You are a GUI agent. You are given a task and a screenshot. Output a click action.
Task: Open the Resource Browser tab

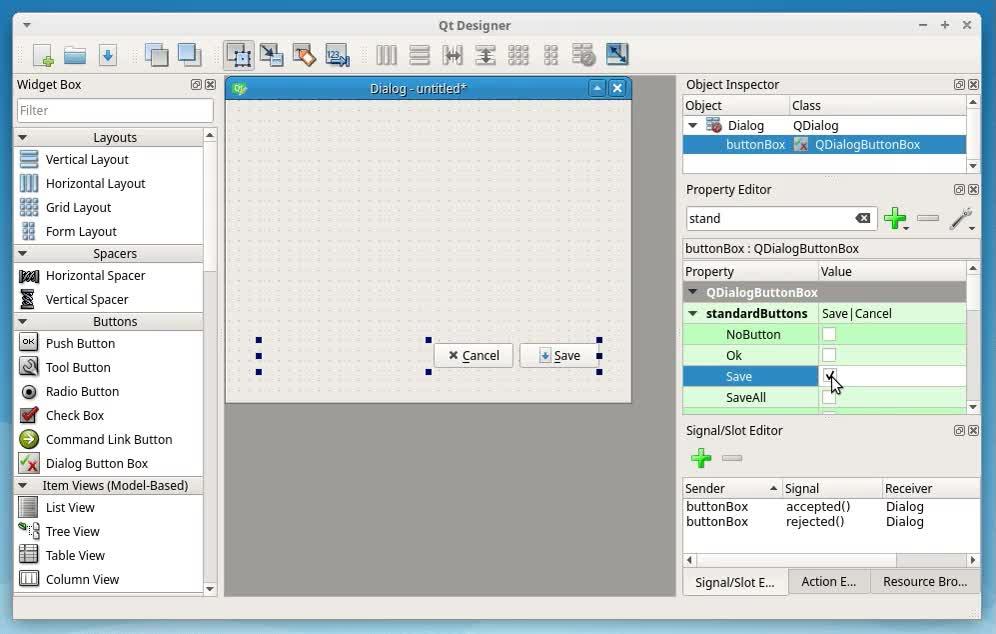coord(925,582)
